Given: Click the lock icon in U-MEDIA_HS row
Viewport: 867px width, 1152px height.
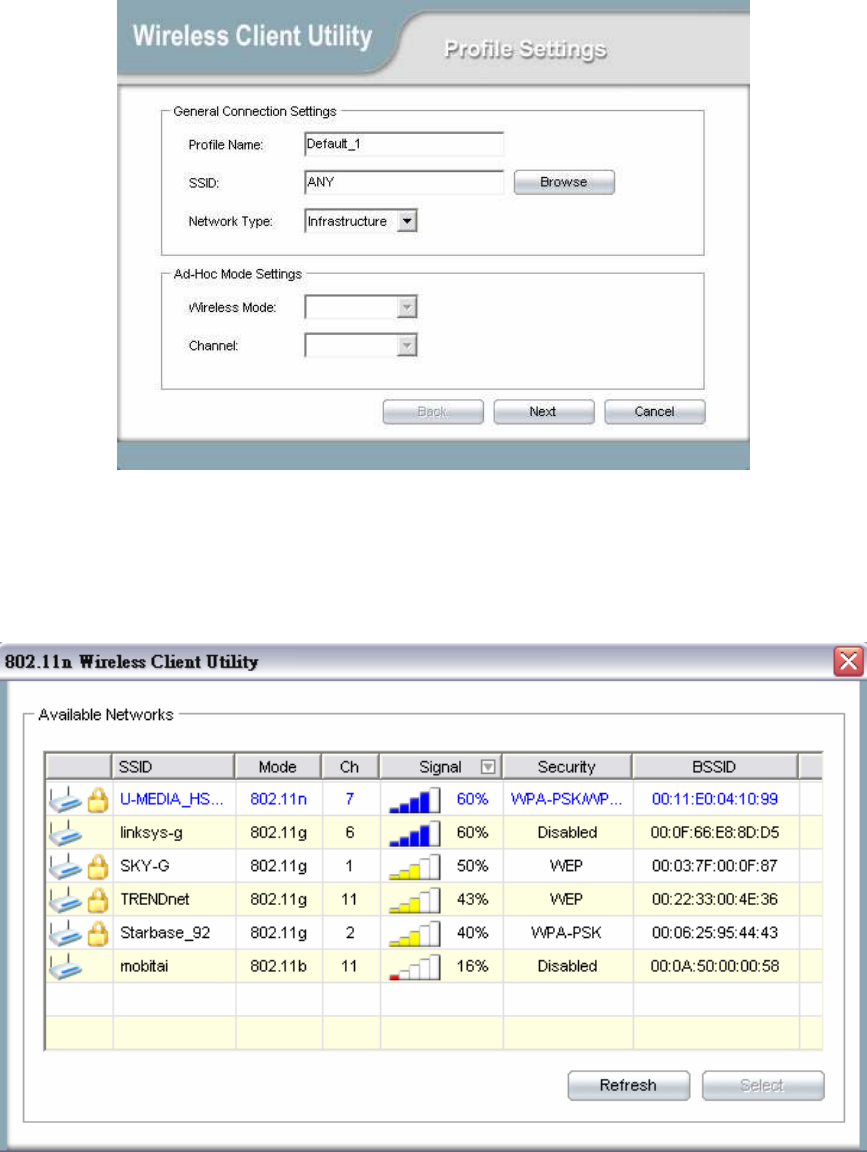Looking at the screenshot, I should coord(98,800).
